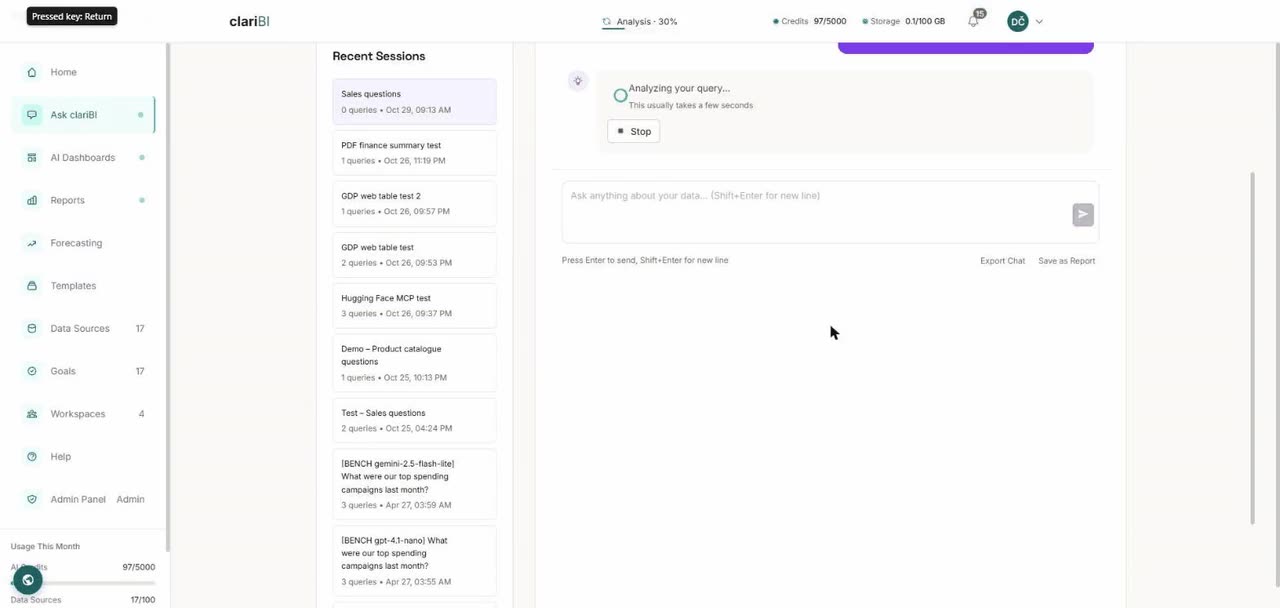
Task: Go to Admin Panel menu item
Action: point(85,499)
